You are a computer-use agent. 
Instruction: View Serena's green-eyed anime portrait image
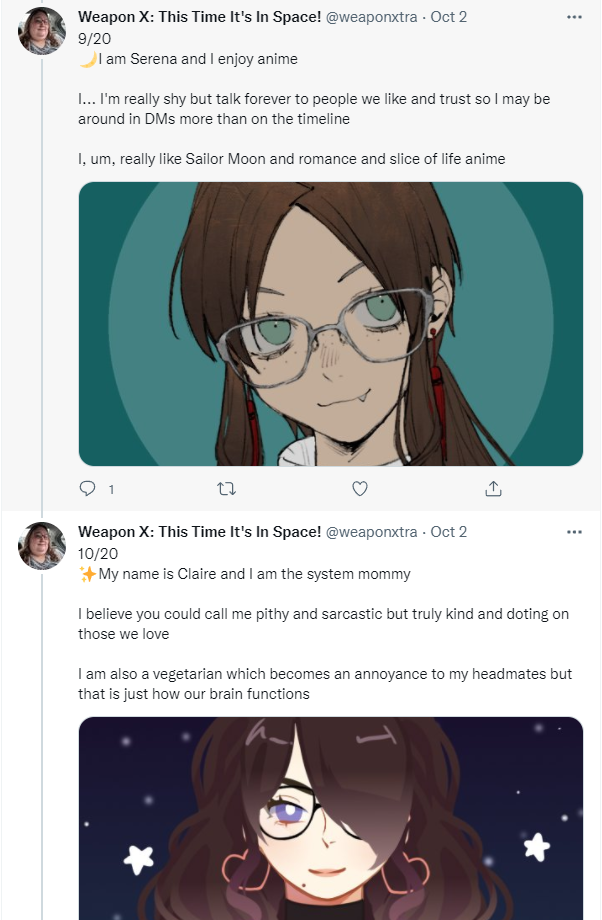(331, 324)
